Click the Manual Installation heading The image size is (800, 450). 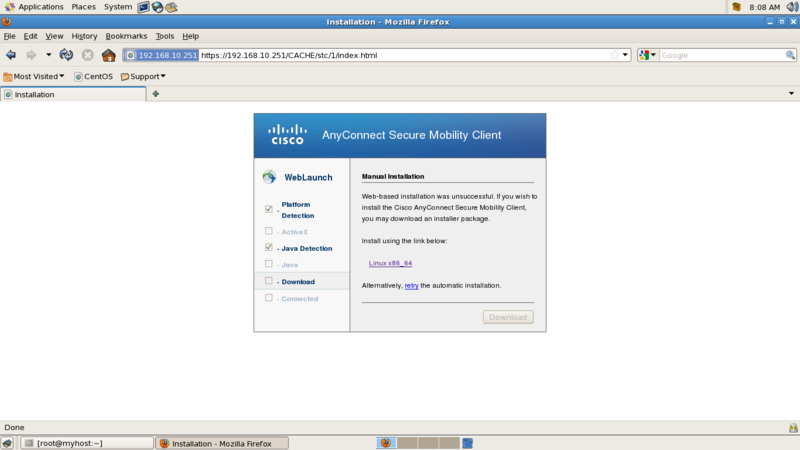coord(393,177)
